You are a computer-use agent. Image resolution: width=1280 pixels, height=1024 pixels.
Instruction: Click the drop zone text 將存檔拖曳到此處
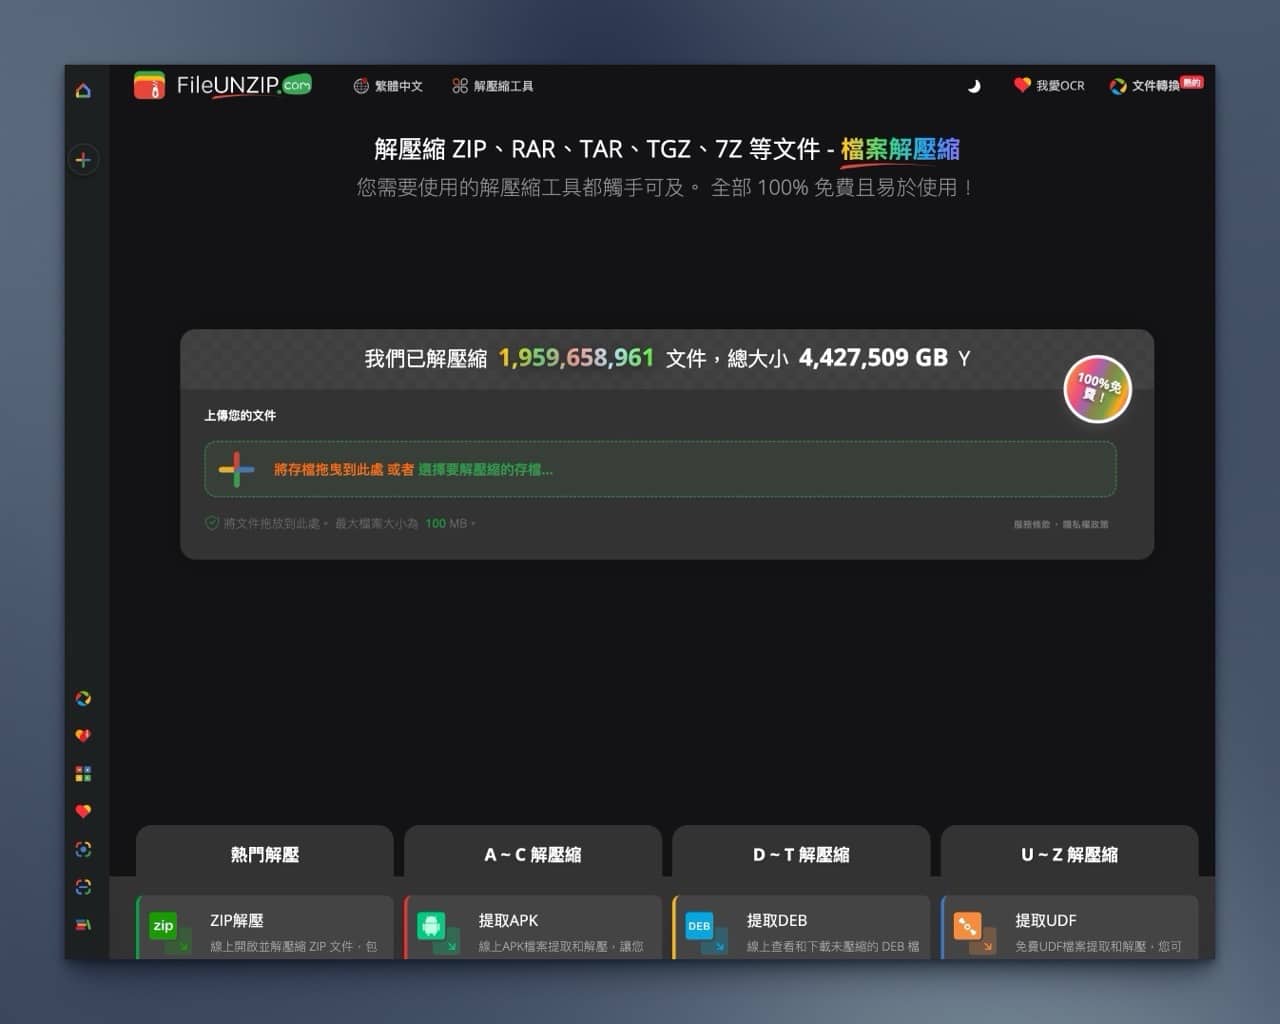tap(328, 469)
